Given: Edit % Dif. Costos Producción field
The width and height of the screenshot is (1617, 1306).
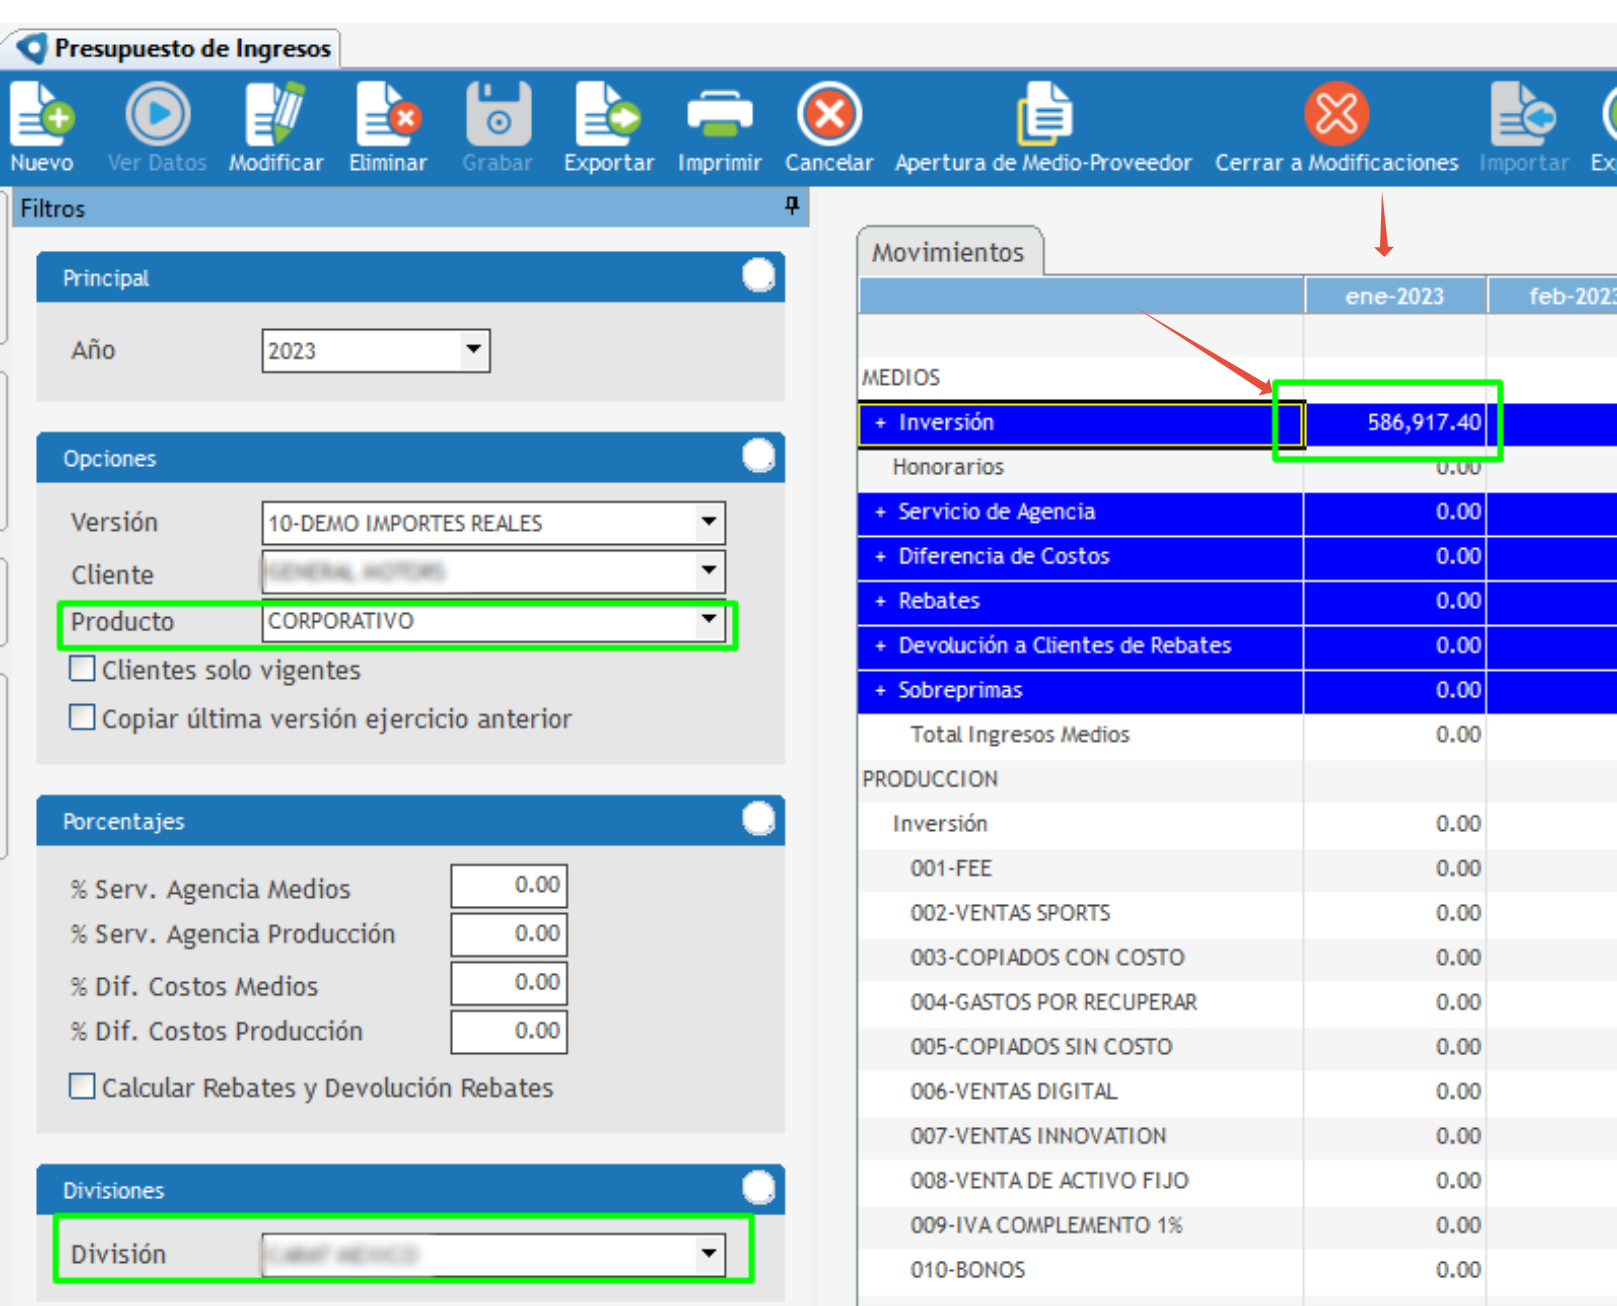Looking at the screenshot, I should tap(509, 1032).
